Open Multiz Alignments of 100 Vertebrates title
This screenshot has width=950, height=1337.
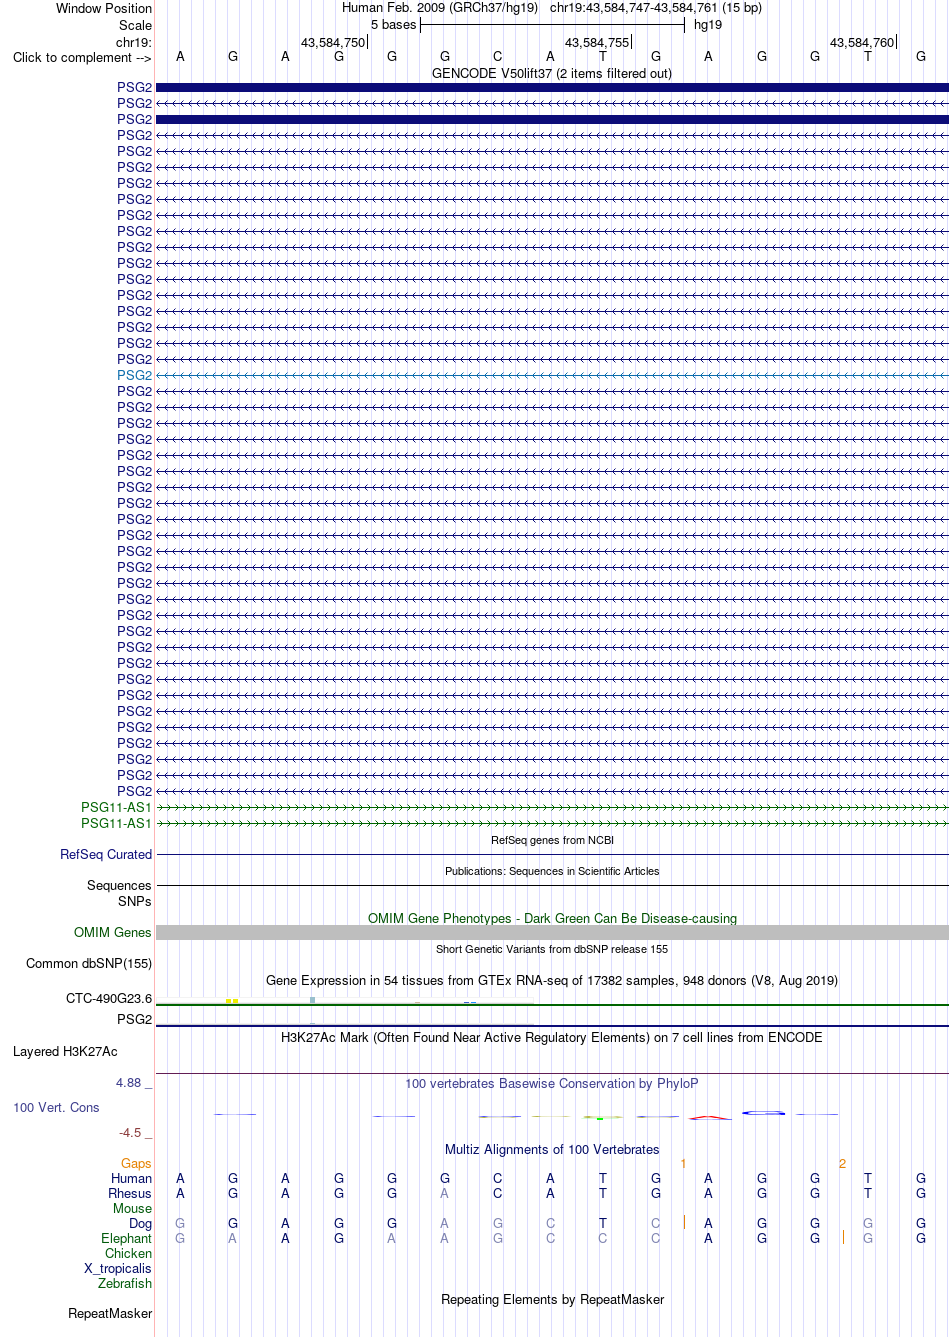552,1149
